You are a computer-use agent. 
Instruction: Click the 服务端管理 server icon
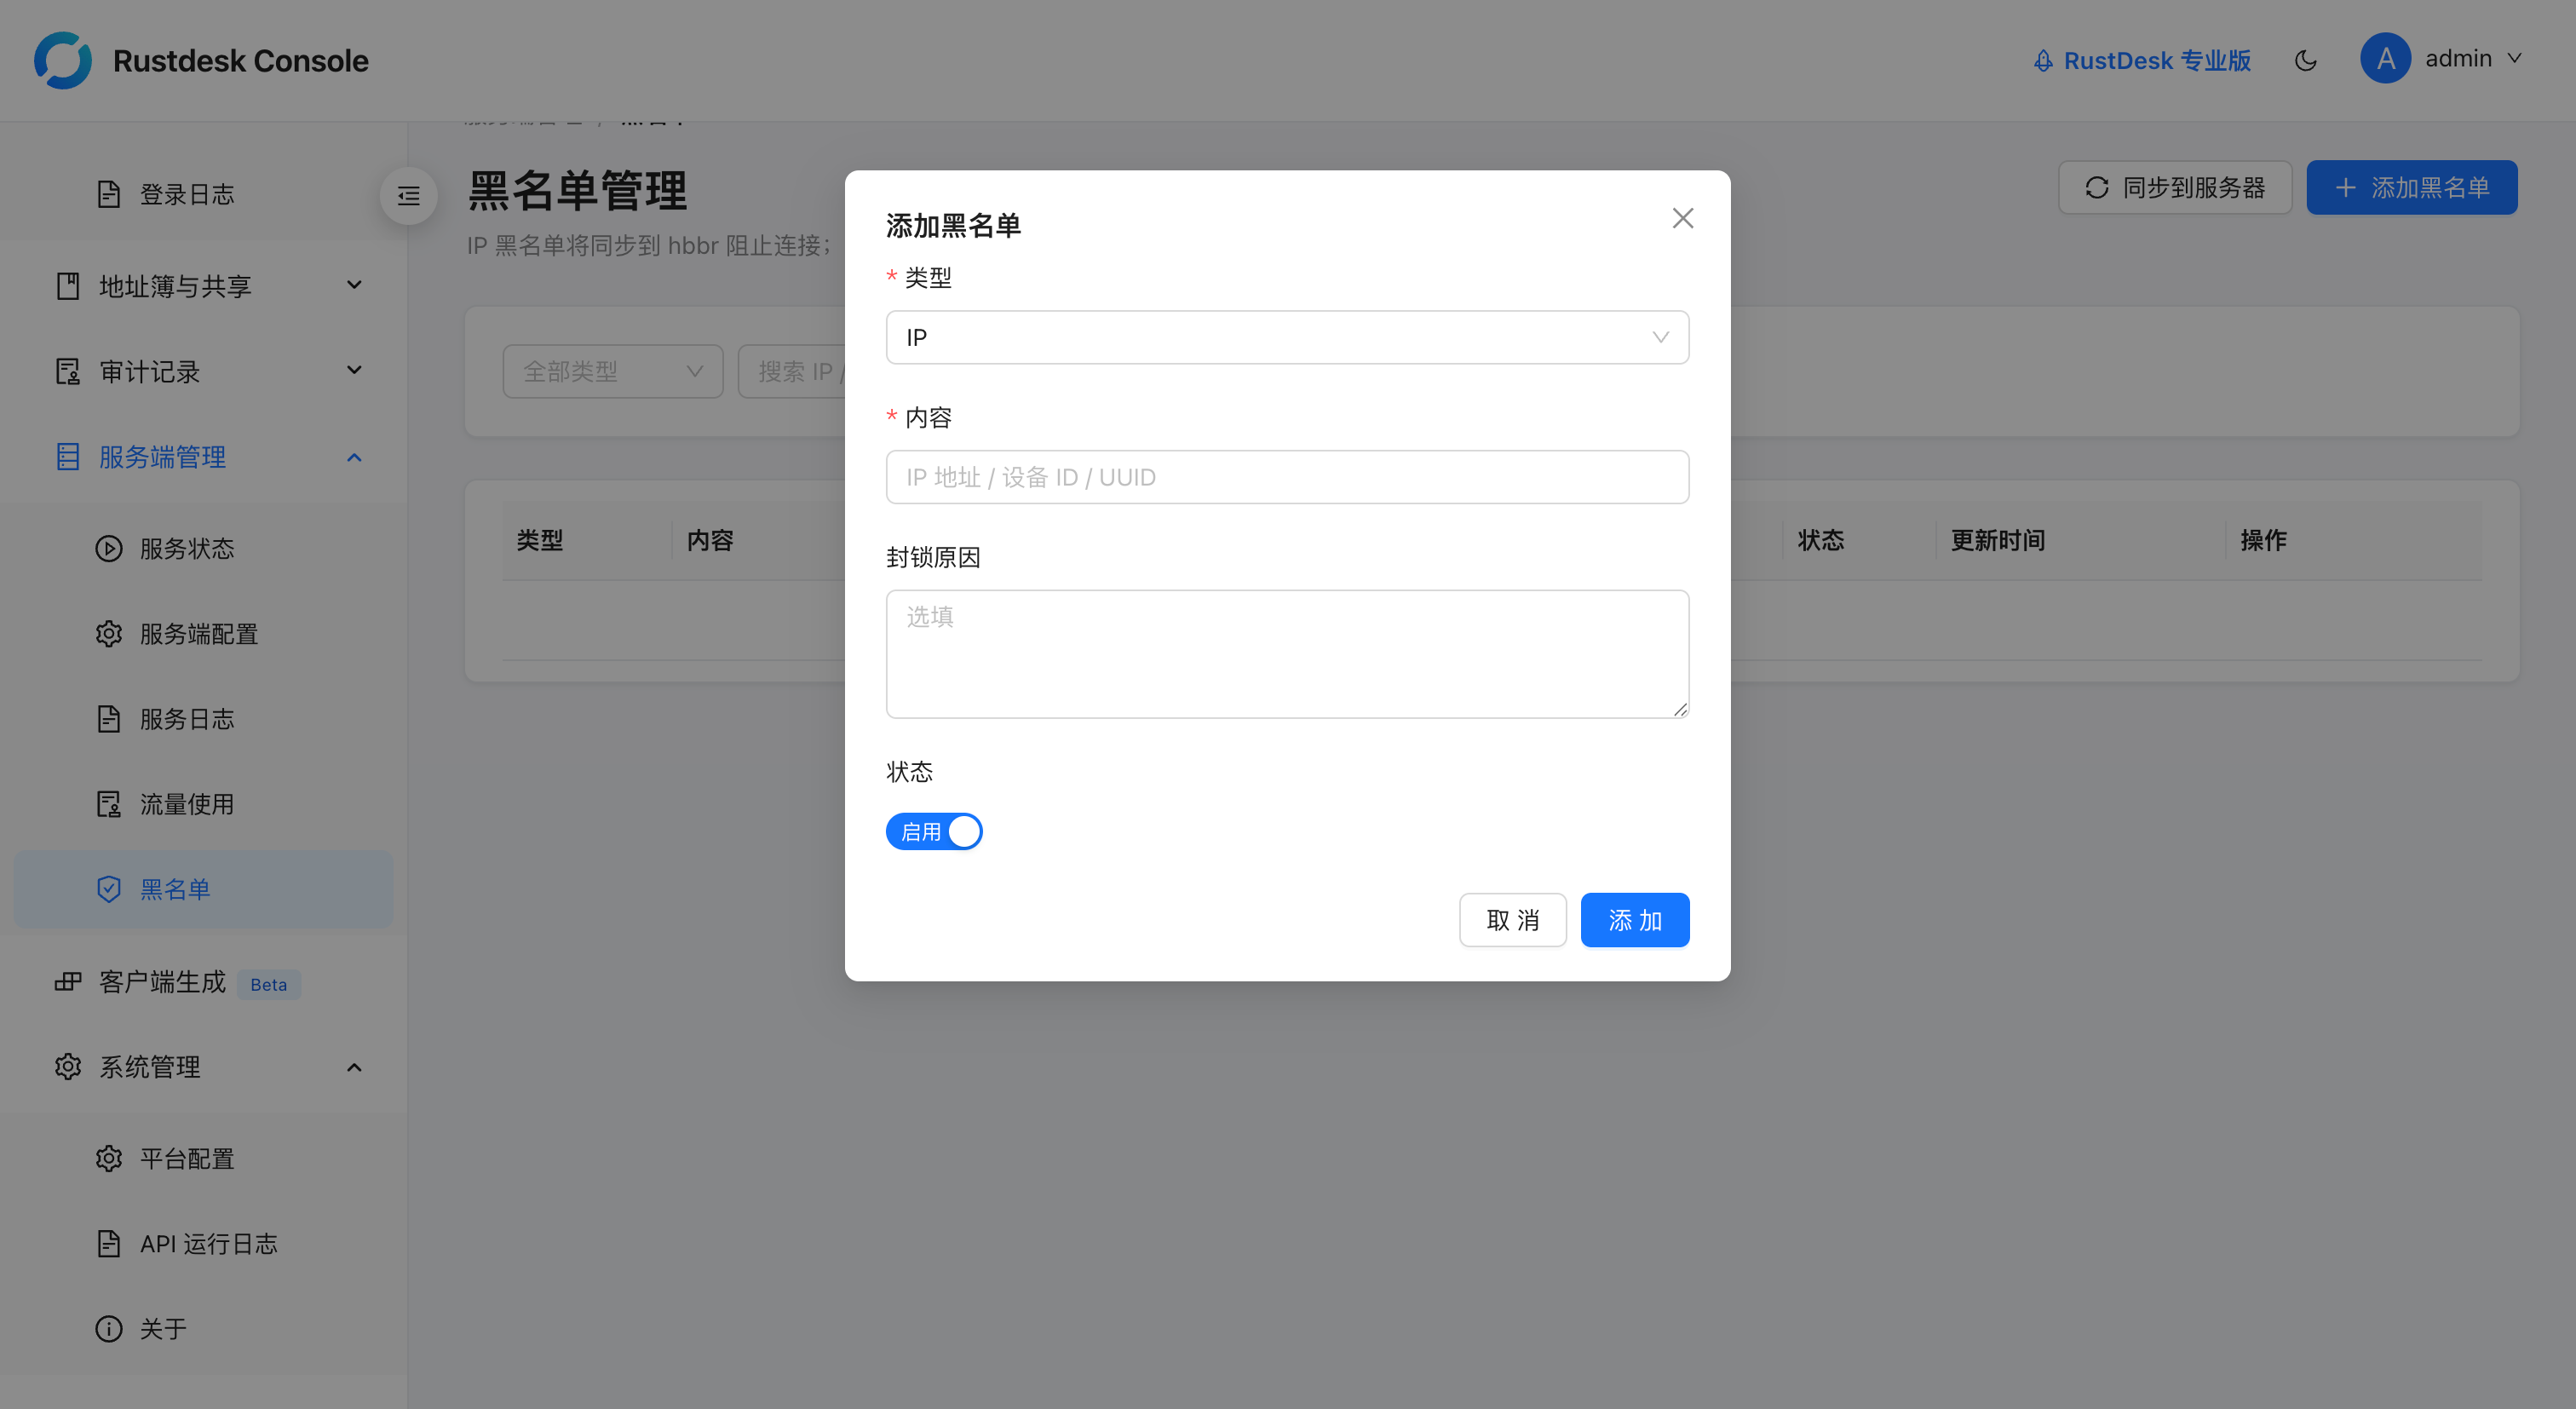(x=68, y=457)
